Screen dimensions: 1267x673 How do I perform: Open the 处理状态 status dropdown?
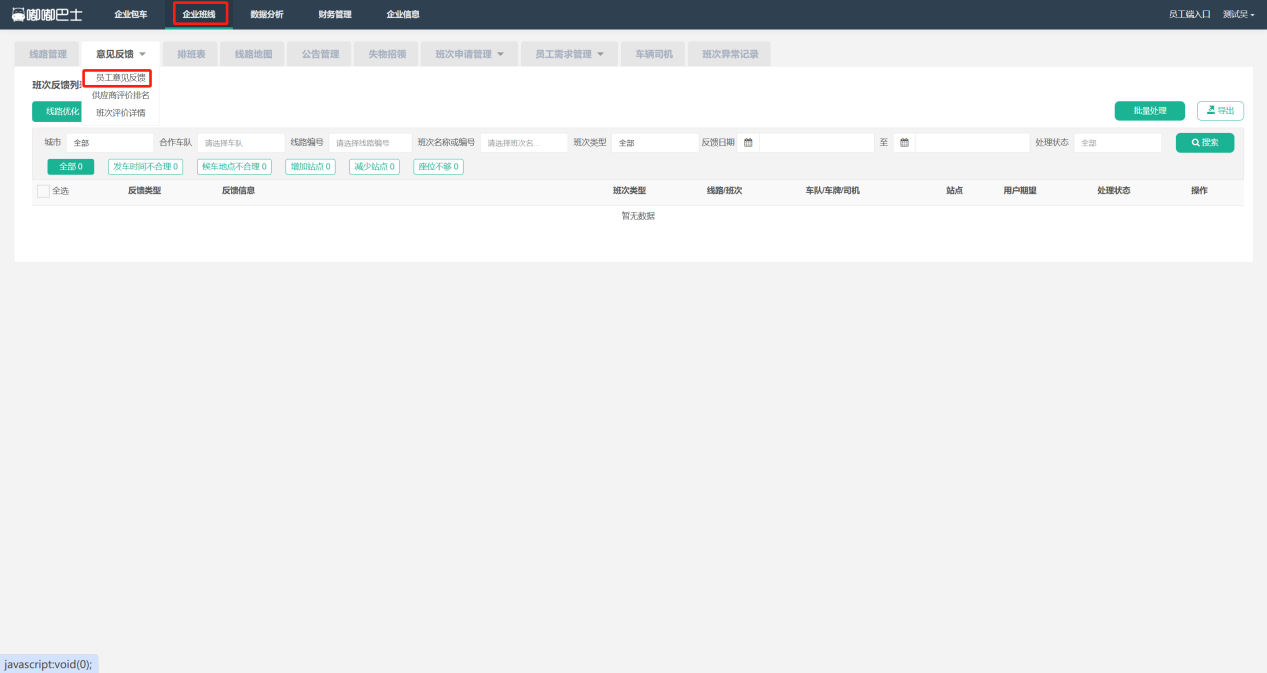click(x=1117, y=143)
